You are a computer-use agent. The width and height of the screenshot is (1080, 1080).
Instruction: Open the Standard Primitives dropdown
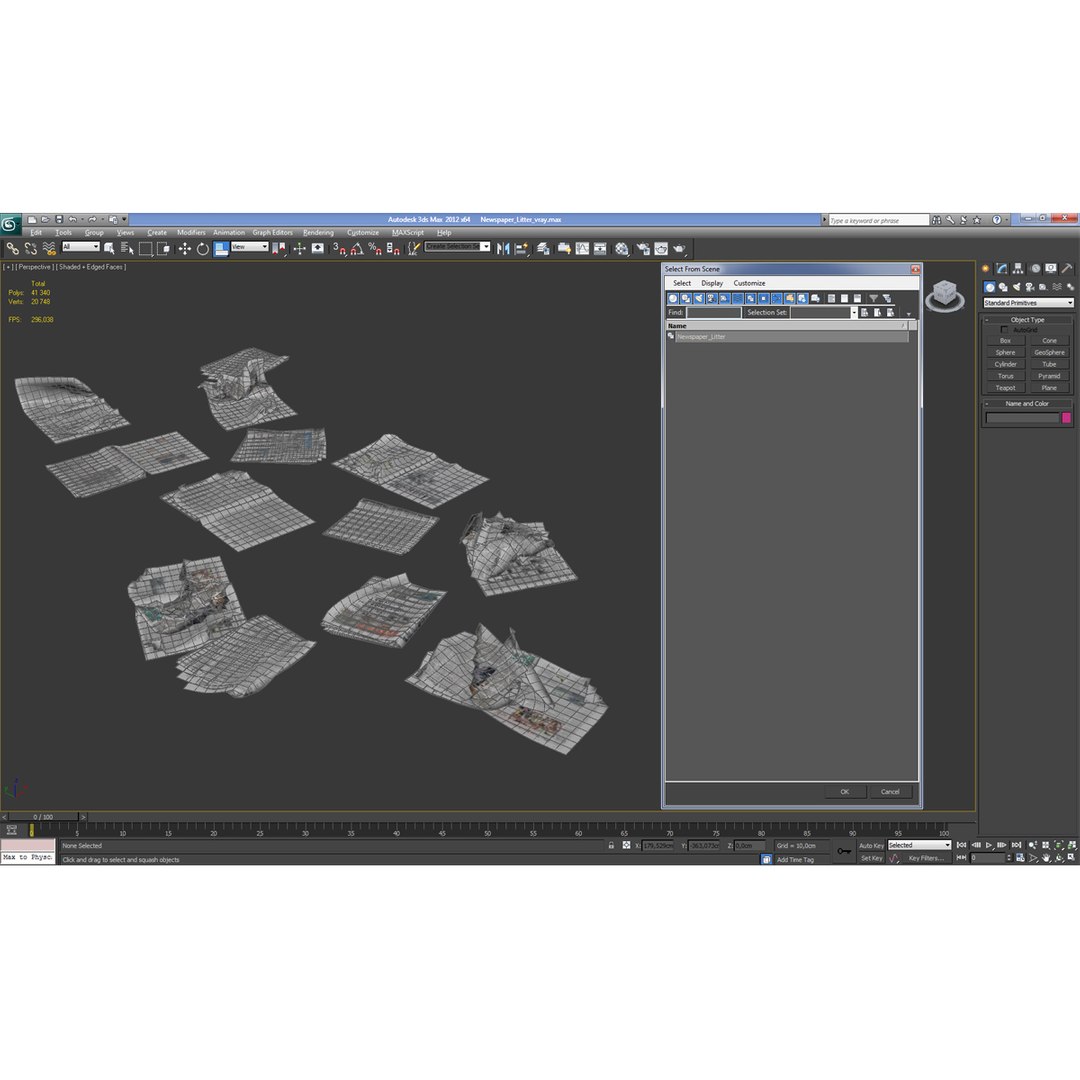point(1028,302)
